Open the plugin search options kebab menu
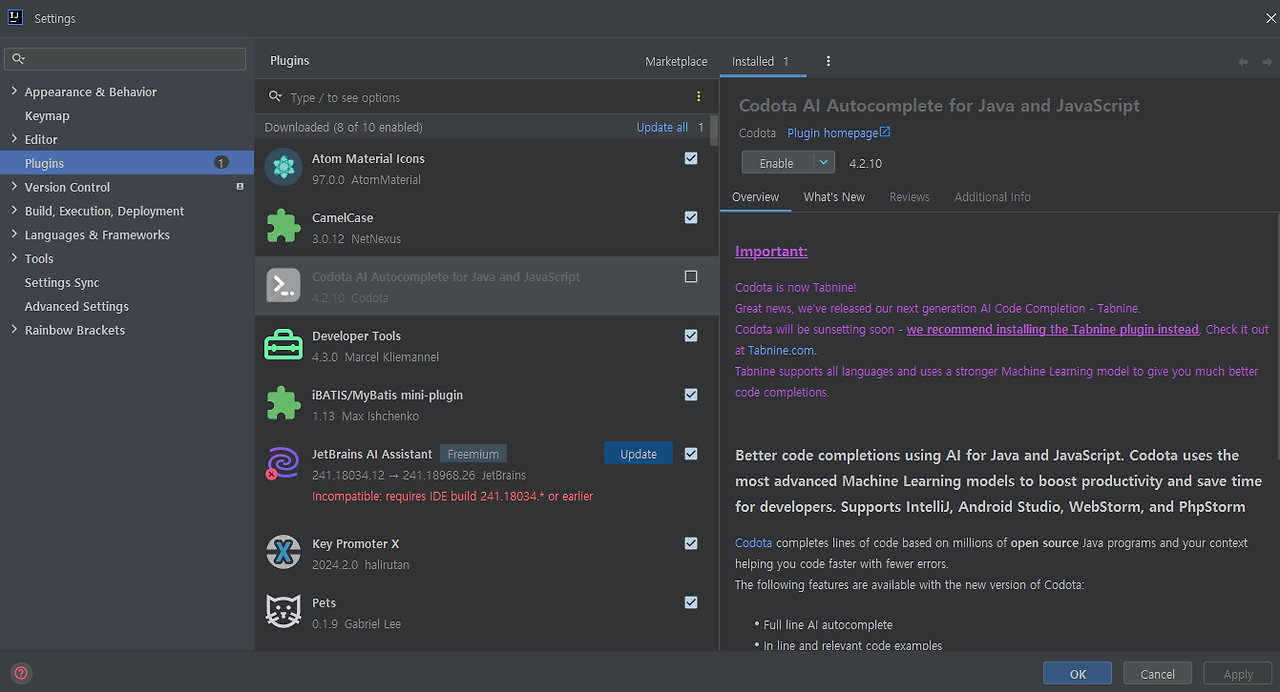The height and width of the screenshot is (692, 1280). point(698,97)
